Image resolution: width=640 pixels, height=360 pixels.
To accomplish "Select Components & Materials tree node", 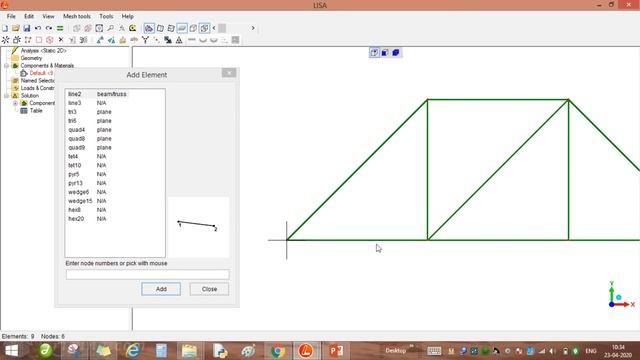I will pyautogui.click(x=47, y=66).
